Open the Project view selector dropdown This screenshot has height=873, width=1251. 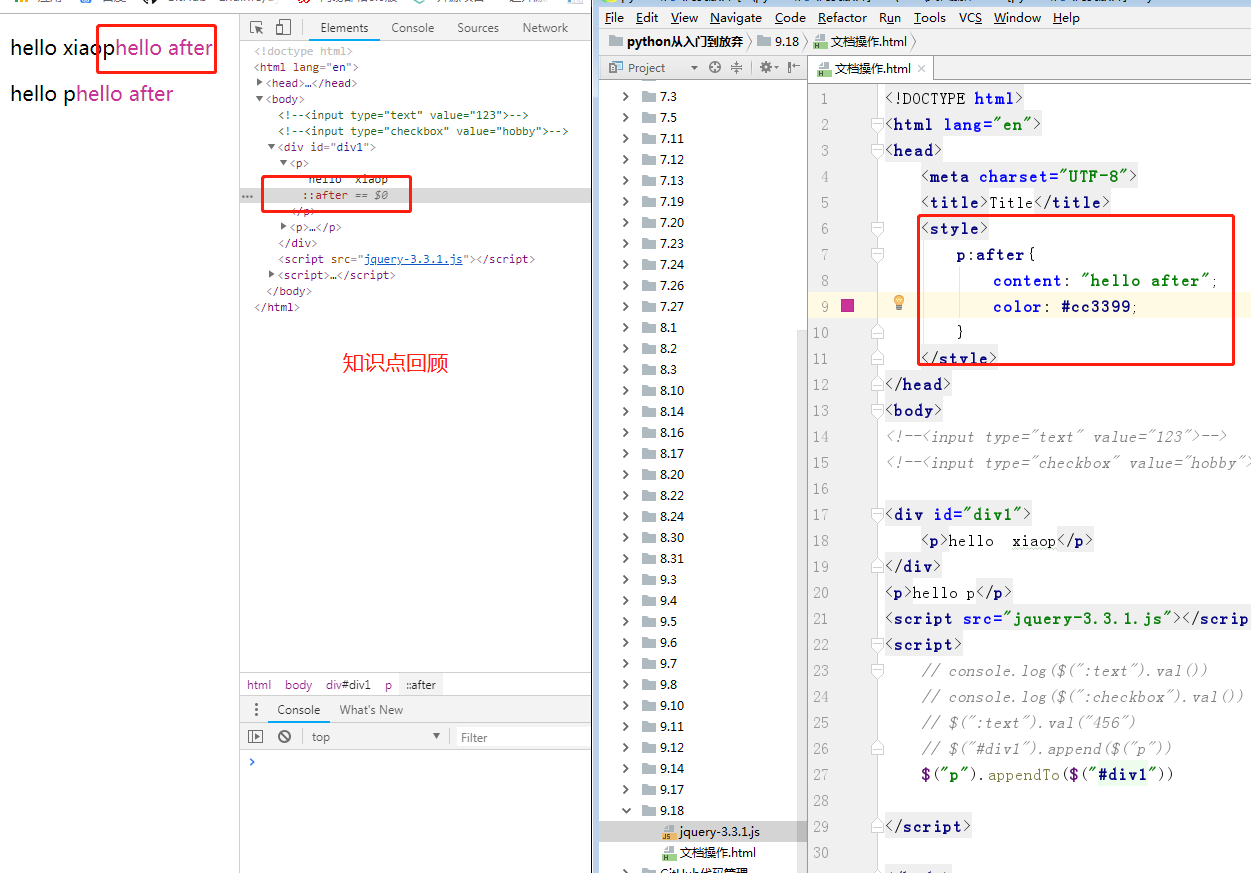[x=694, y=68]
